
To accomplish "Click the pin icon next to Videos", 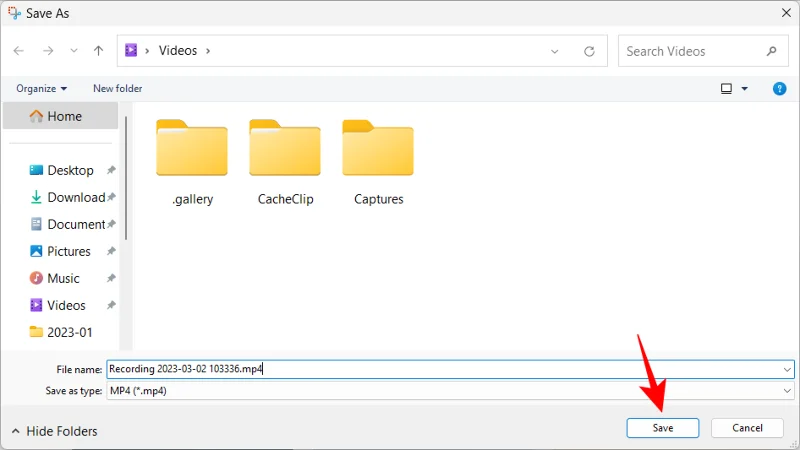I will click(111, 305).
